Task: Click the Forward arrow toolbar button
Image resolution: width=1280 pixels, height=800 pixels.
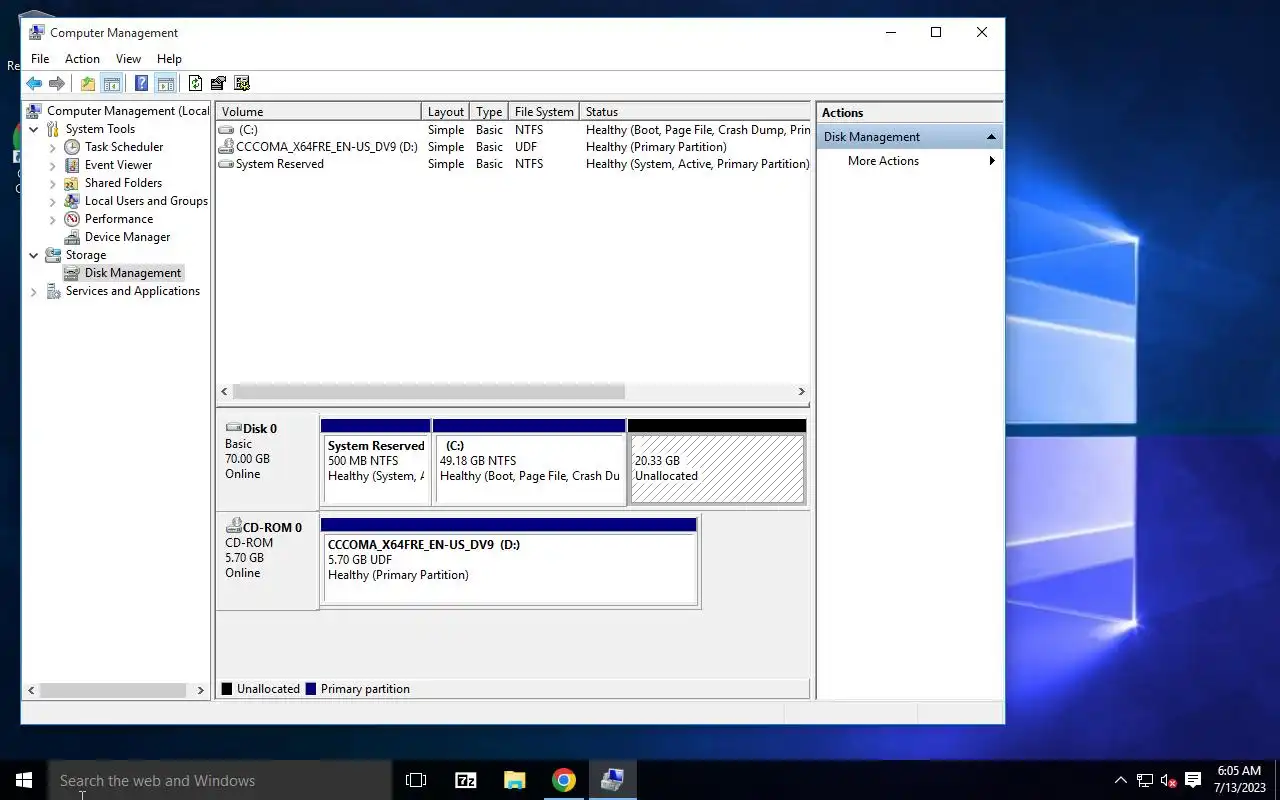Action: [57, 84]
